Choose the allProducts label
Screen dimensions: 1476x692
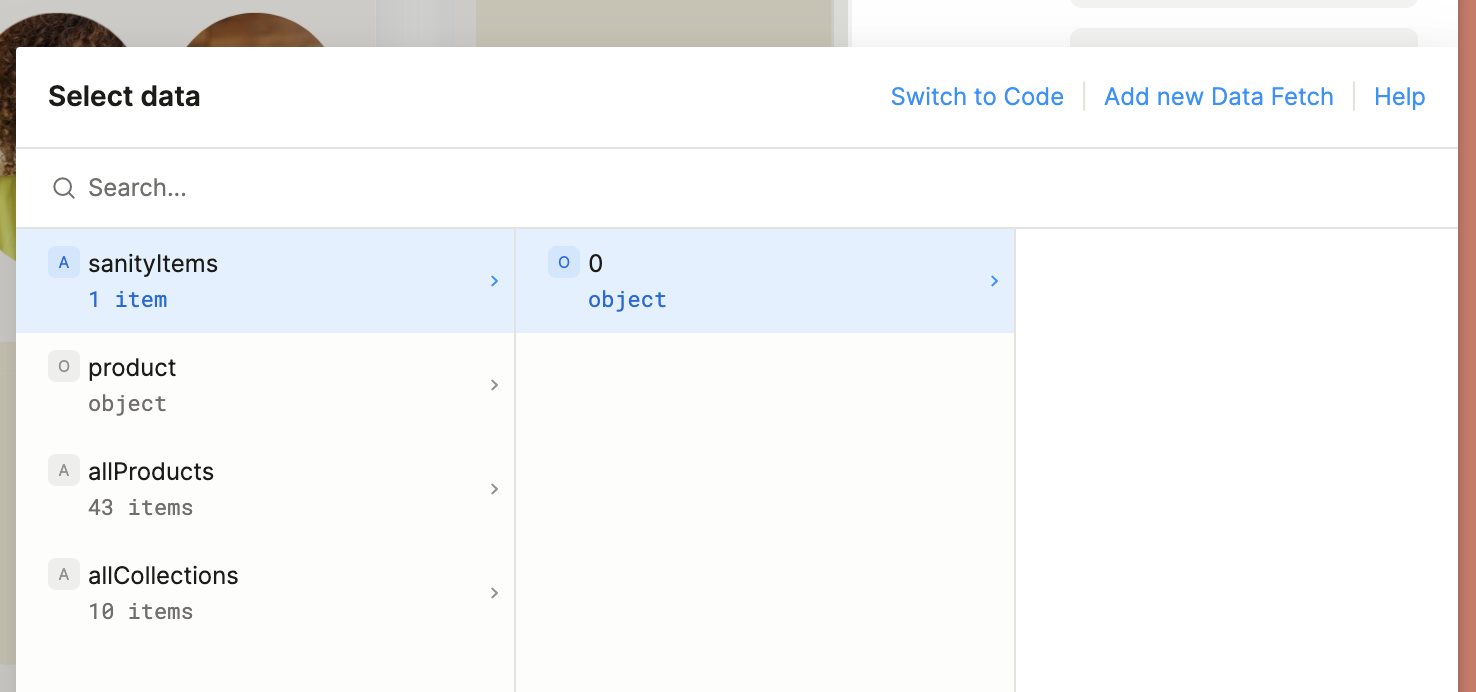pos(151,472)
